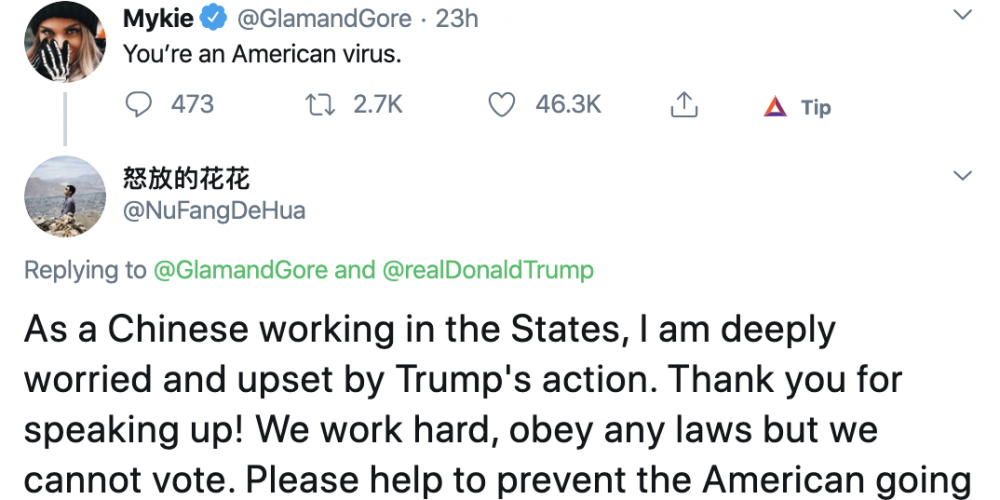1000x500 pixels.
Task: Expand the chevron menu on NuFangDeHua's reply
Action: pos(962,176)
